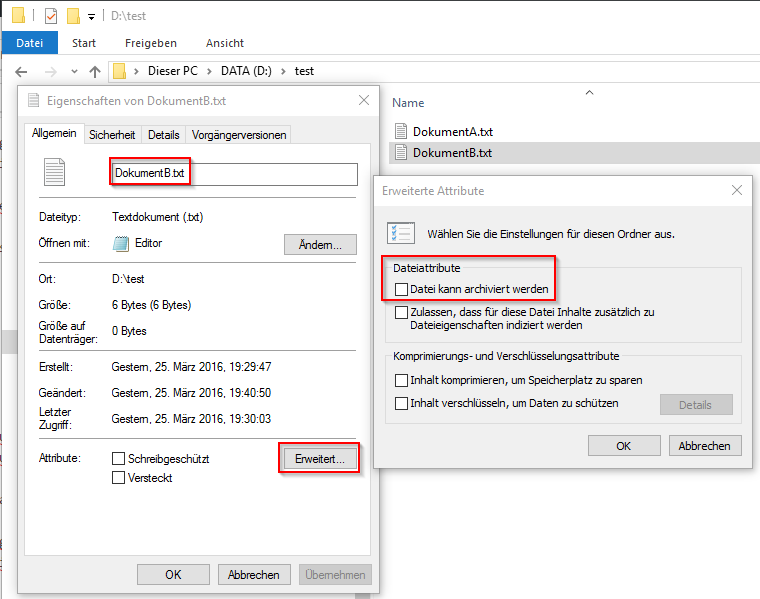Click Dieser PC in the address path
The width and height of the screenshot is (760, 599).
click(x=173, y=71)
